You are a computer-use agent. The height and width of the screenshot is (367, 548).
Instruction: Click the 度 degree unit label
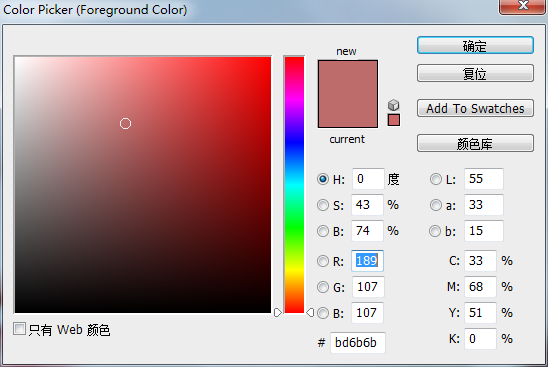coord(394,179)
